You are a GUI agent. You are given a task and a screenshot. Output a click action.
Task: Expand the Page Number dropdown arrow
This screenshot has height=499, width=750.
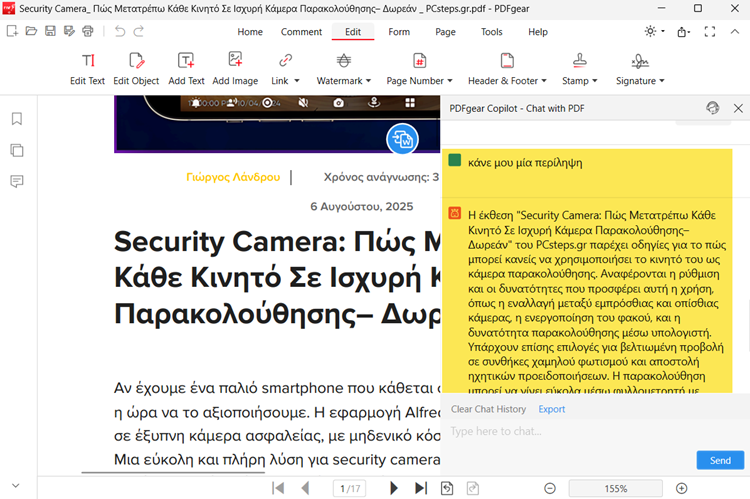tap(450, 81)
